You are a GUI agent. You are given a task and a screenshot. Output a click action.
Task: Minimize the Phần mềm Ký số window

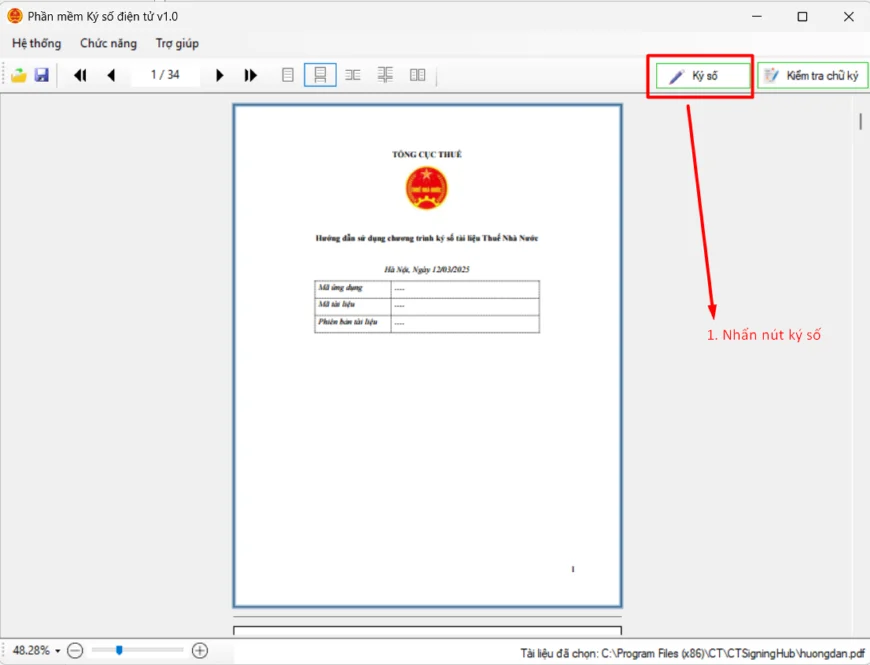[x=756, y=17]
